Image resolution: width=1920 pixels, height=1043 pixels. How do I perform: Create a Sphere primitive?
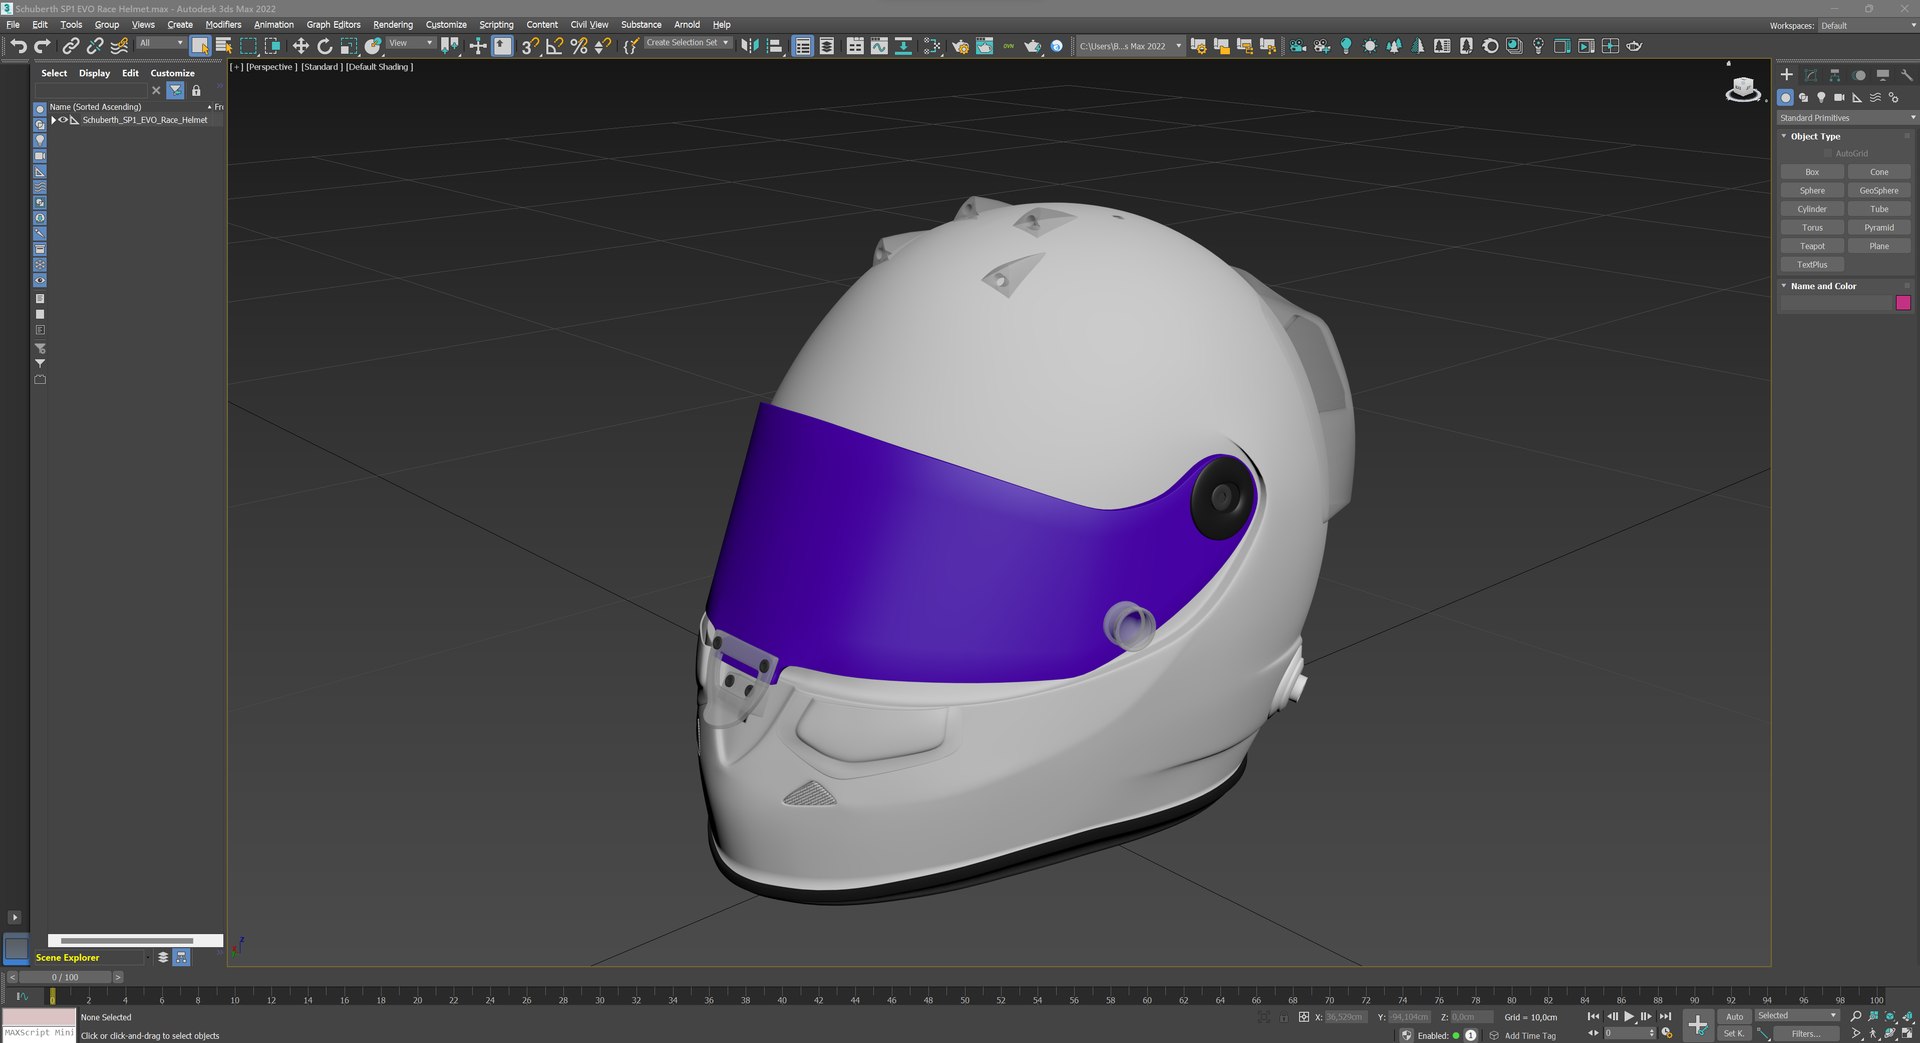coord(1812,191)
